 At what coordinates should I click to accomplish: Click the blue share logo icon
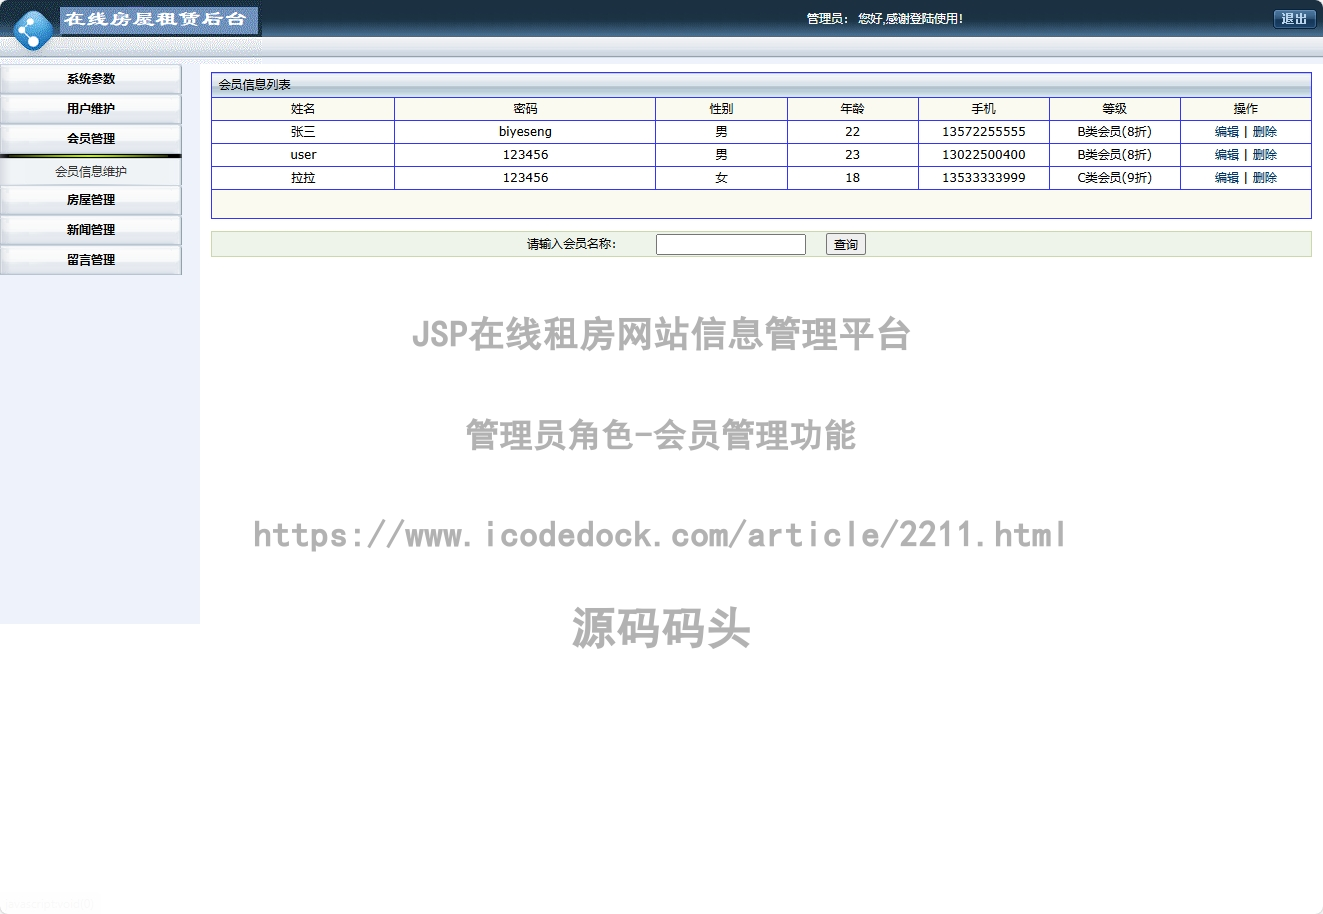coord(33,30)
